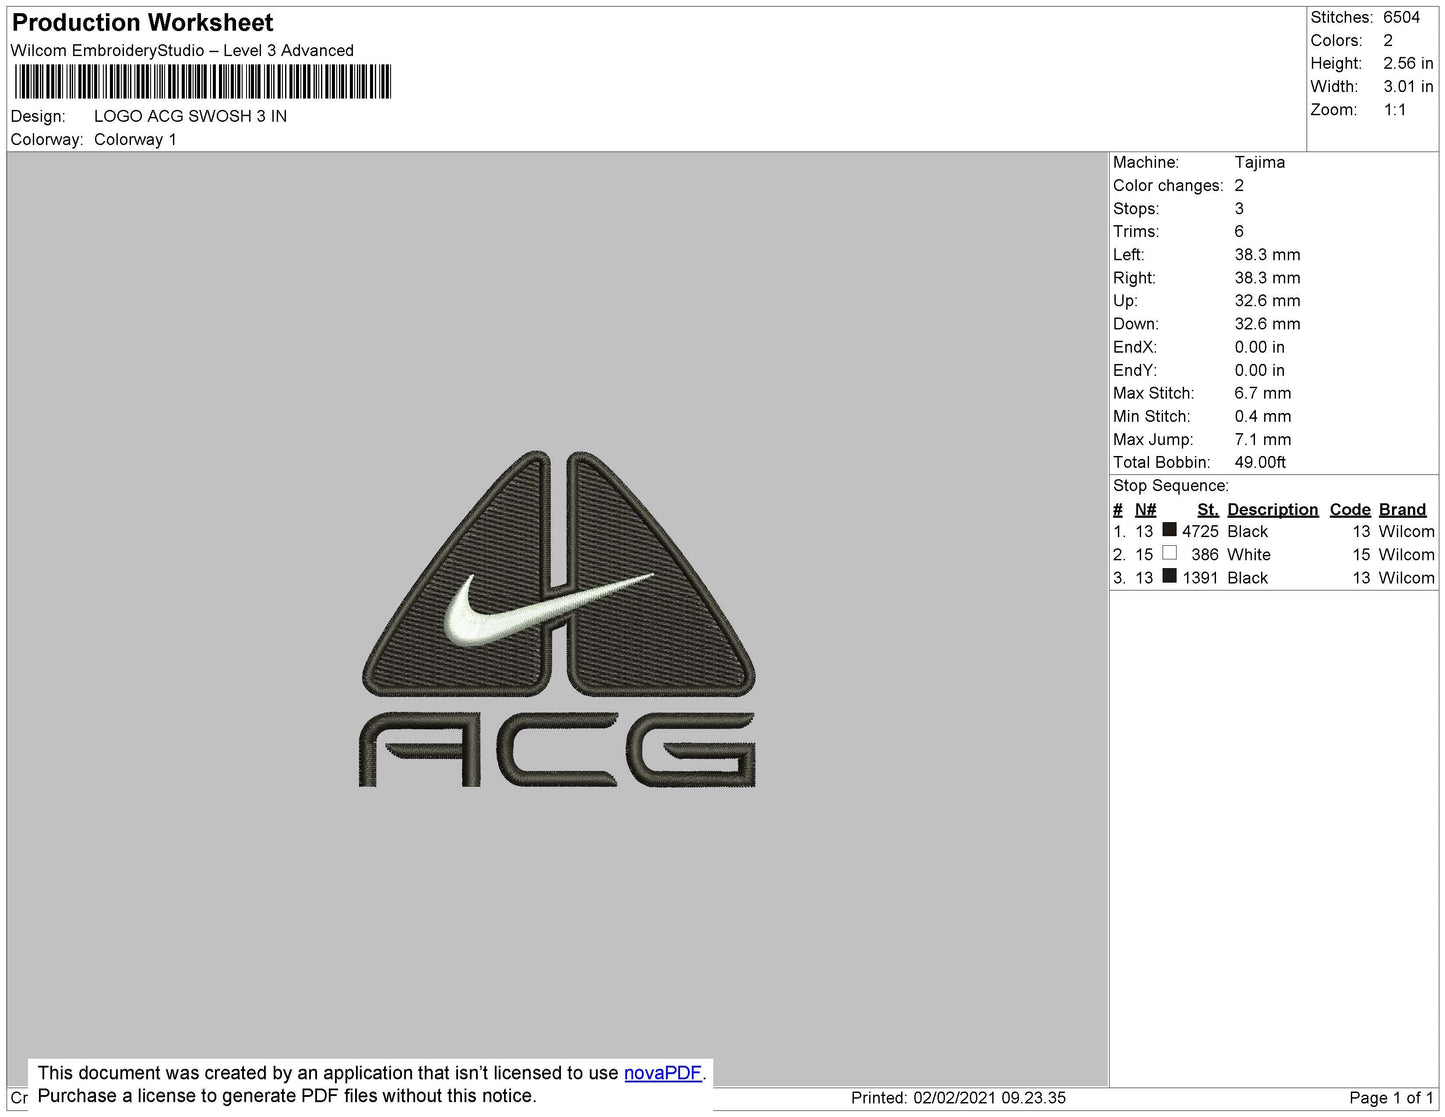This screenshot has height=1117, width=1445.
Task: Click the black swatch beside 1391 Black
Action: (x=1169, y=576)
